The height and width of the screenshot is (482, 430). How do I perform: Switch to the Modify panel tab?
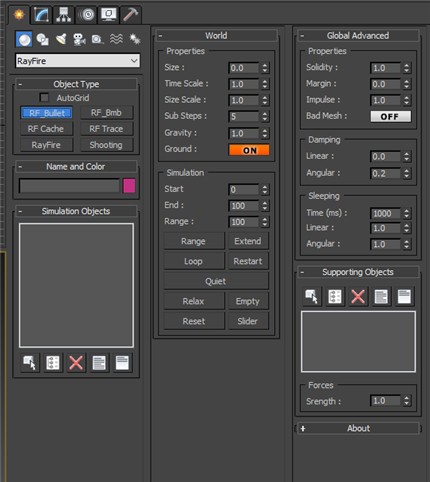point(42,15)
